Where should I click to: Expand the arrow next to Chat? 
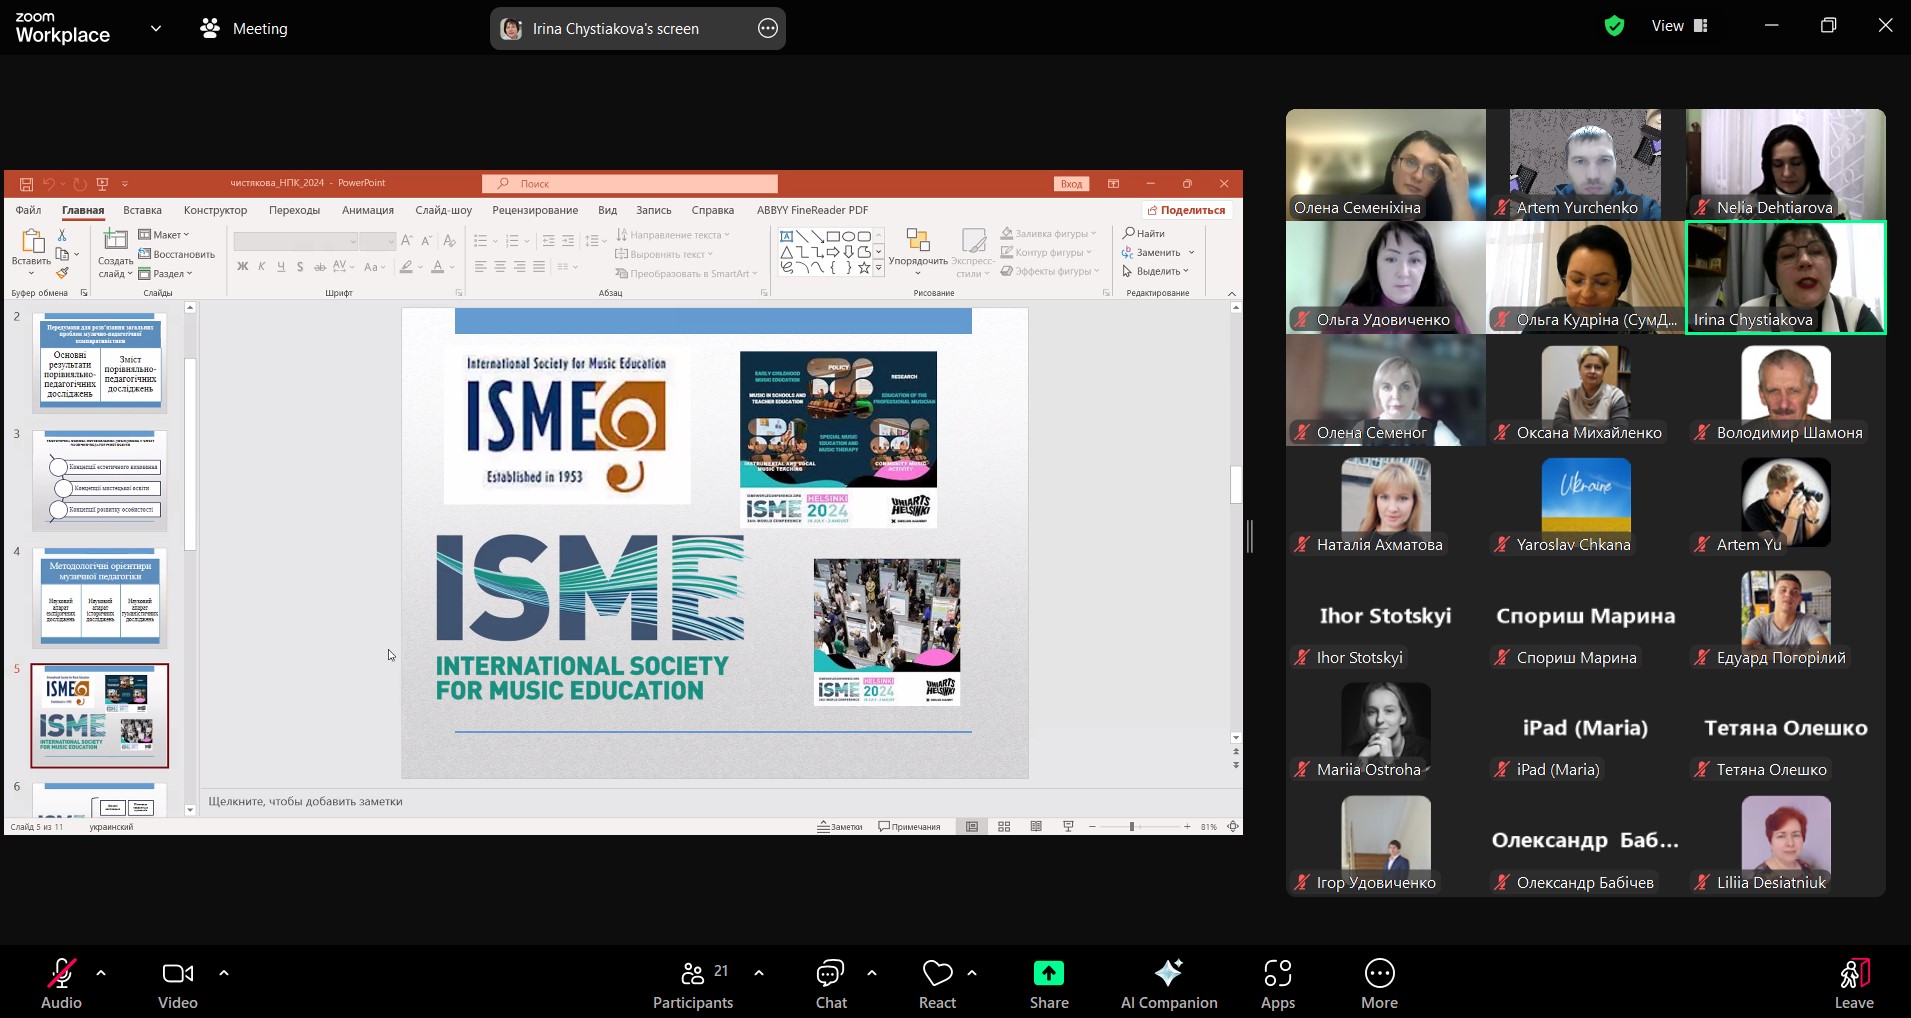coord(872,972)
